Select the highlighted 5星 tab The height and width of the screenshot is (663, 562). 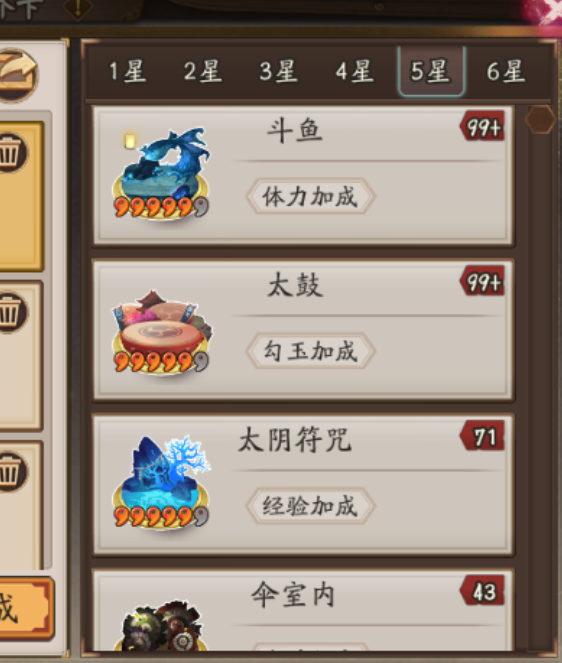pos(431,71)
